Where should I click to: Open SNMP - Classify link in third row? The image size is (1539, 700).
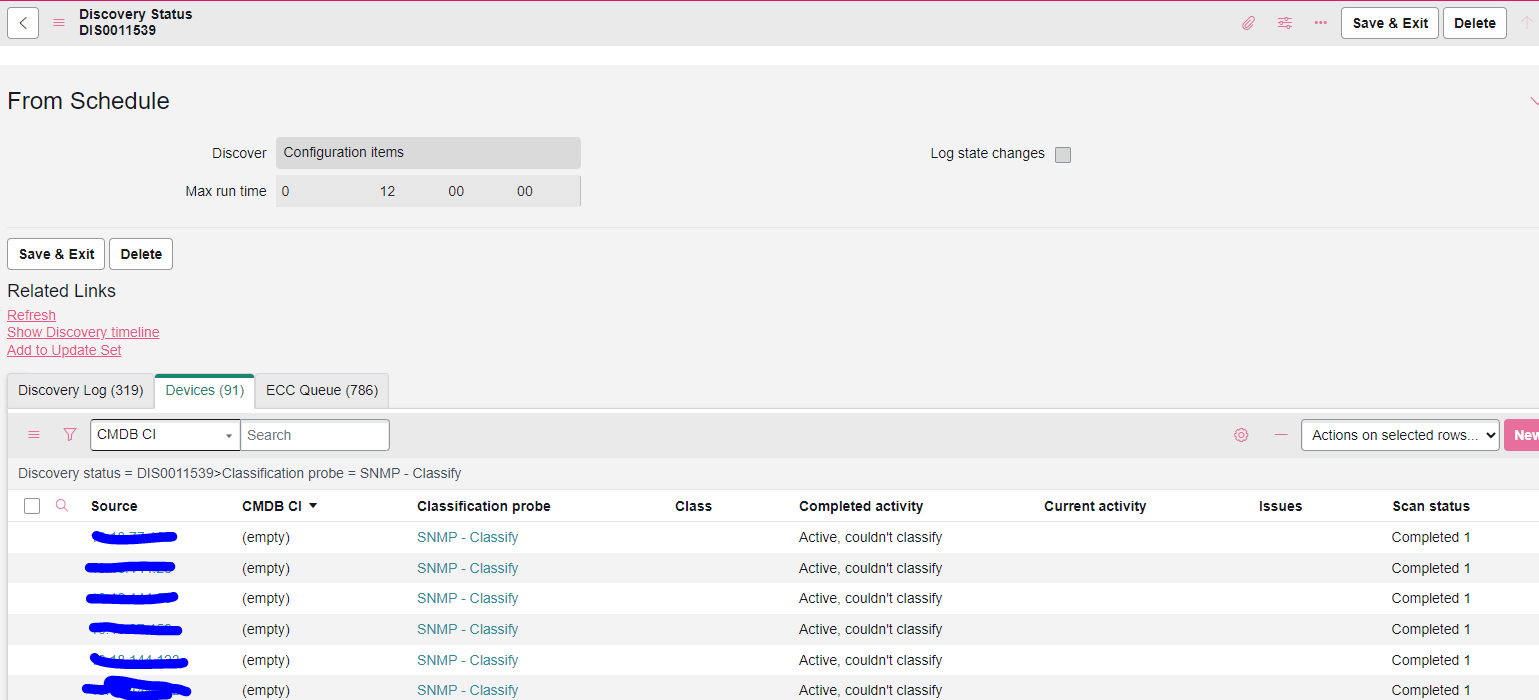[x=467, y=598]
